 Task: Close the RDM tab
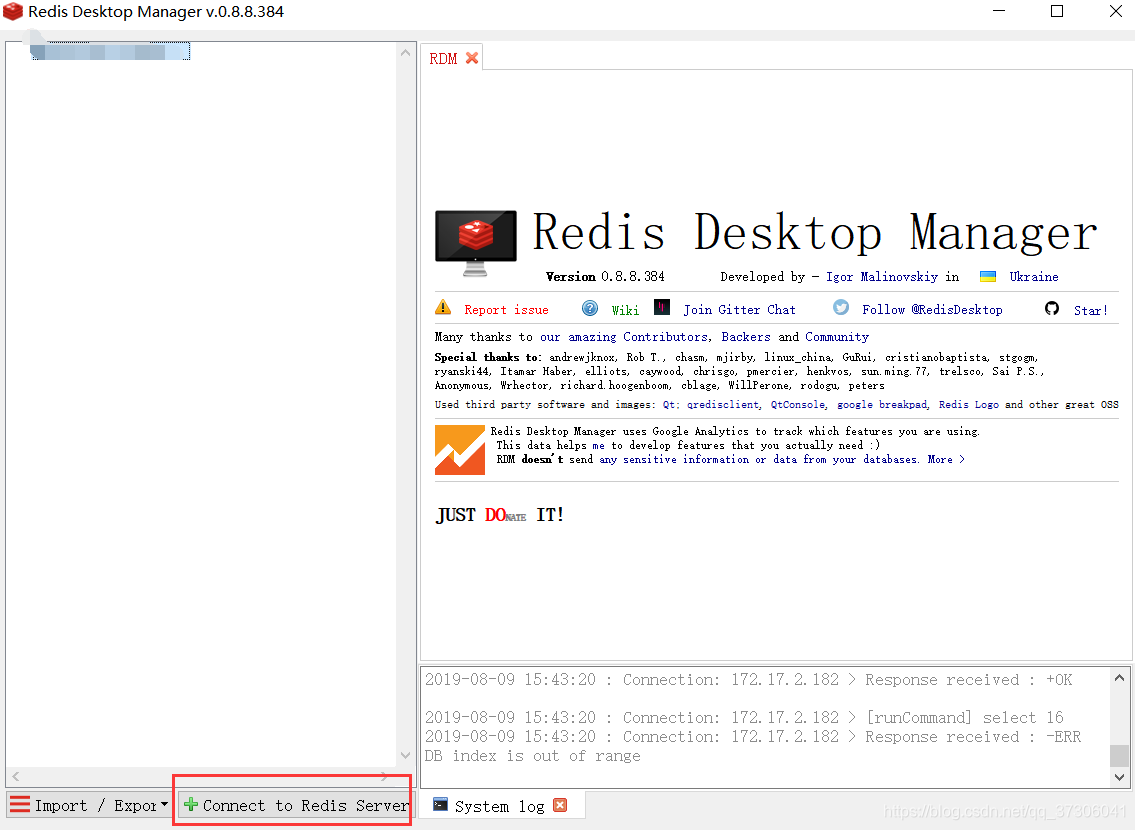click(x=472, y=58)
